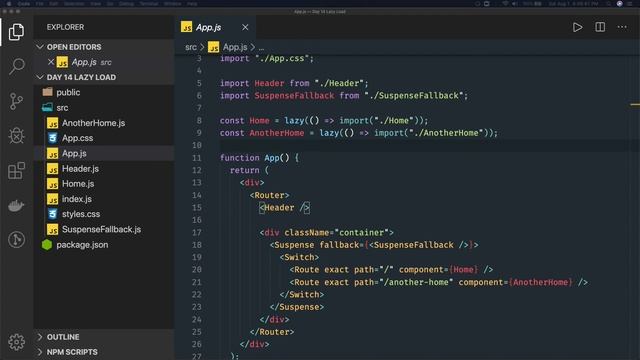
Task: Open the More Actions ellipsis menu
Action: [622, 27]
